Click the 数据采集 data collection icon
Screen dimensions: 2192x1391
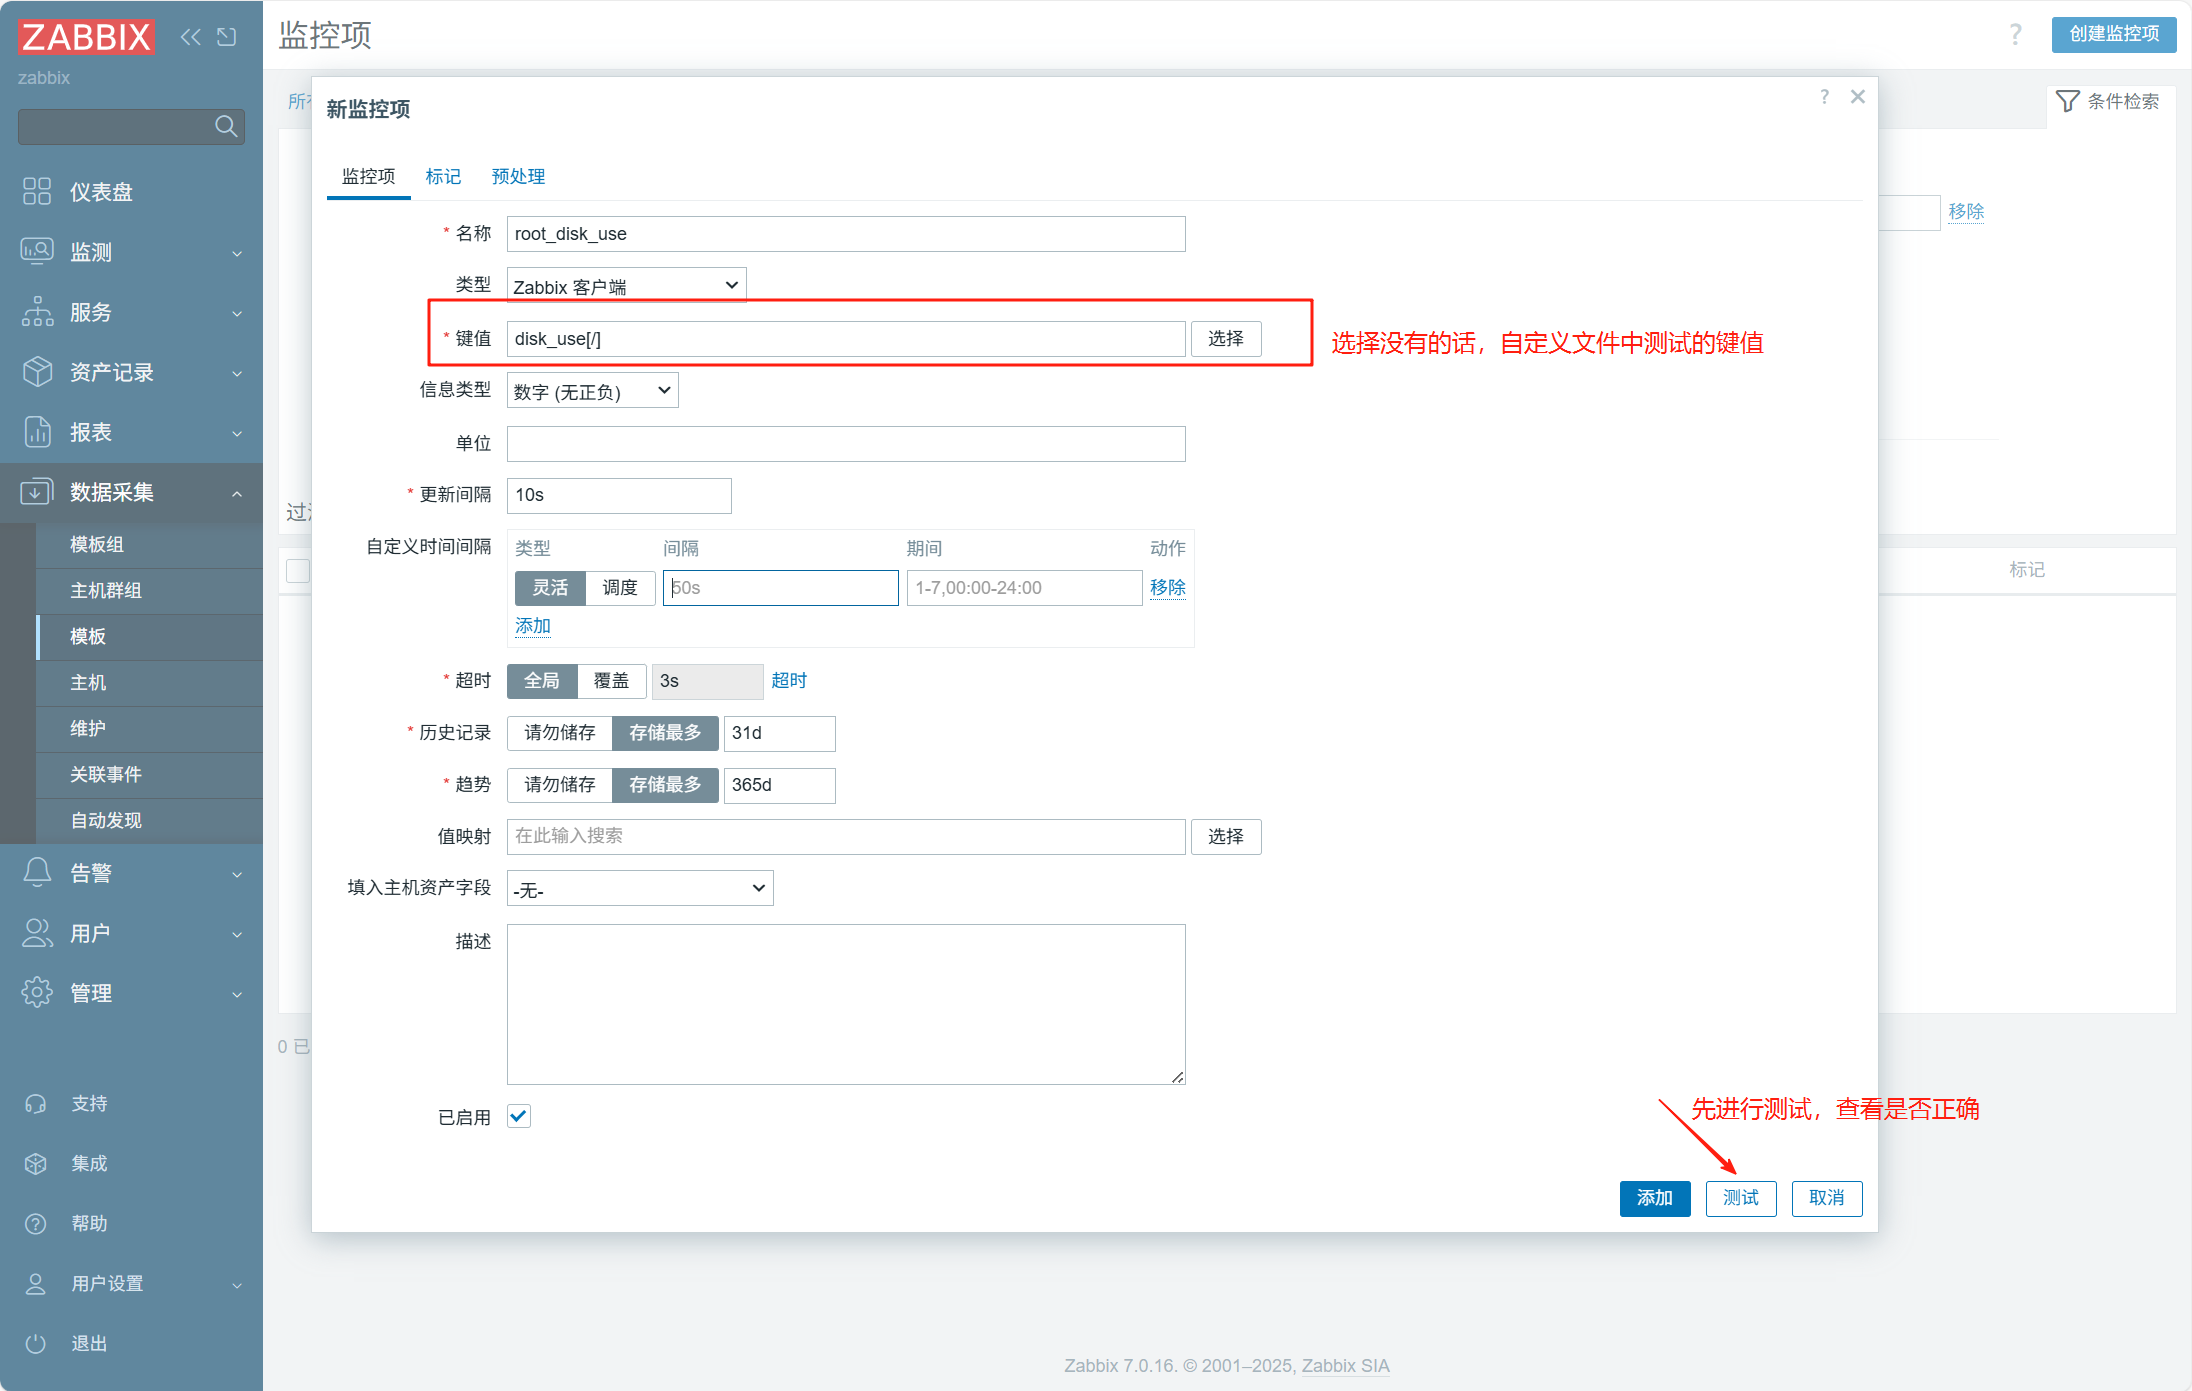point(37,491)
